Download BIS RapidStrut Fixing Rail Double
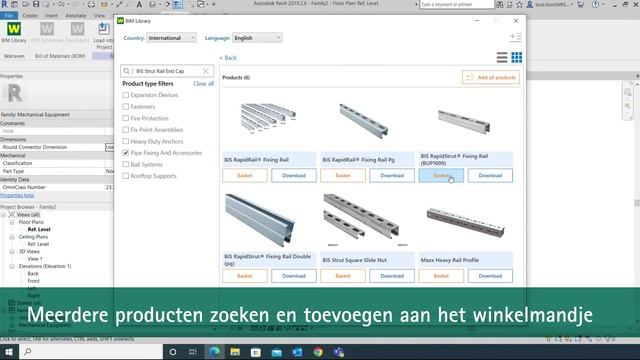640x360 pixels. pyautogui.click(x=294, y=276)
